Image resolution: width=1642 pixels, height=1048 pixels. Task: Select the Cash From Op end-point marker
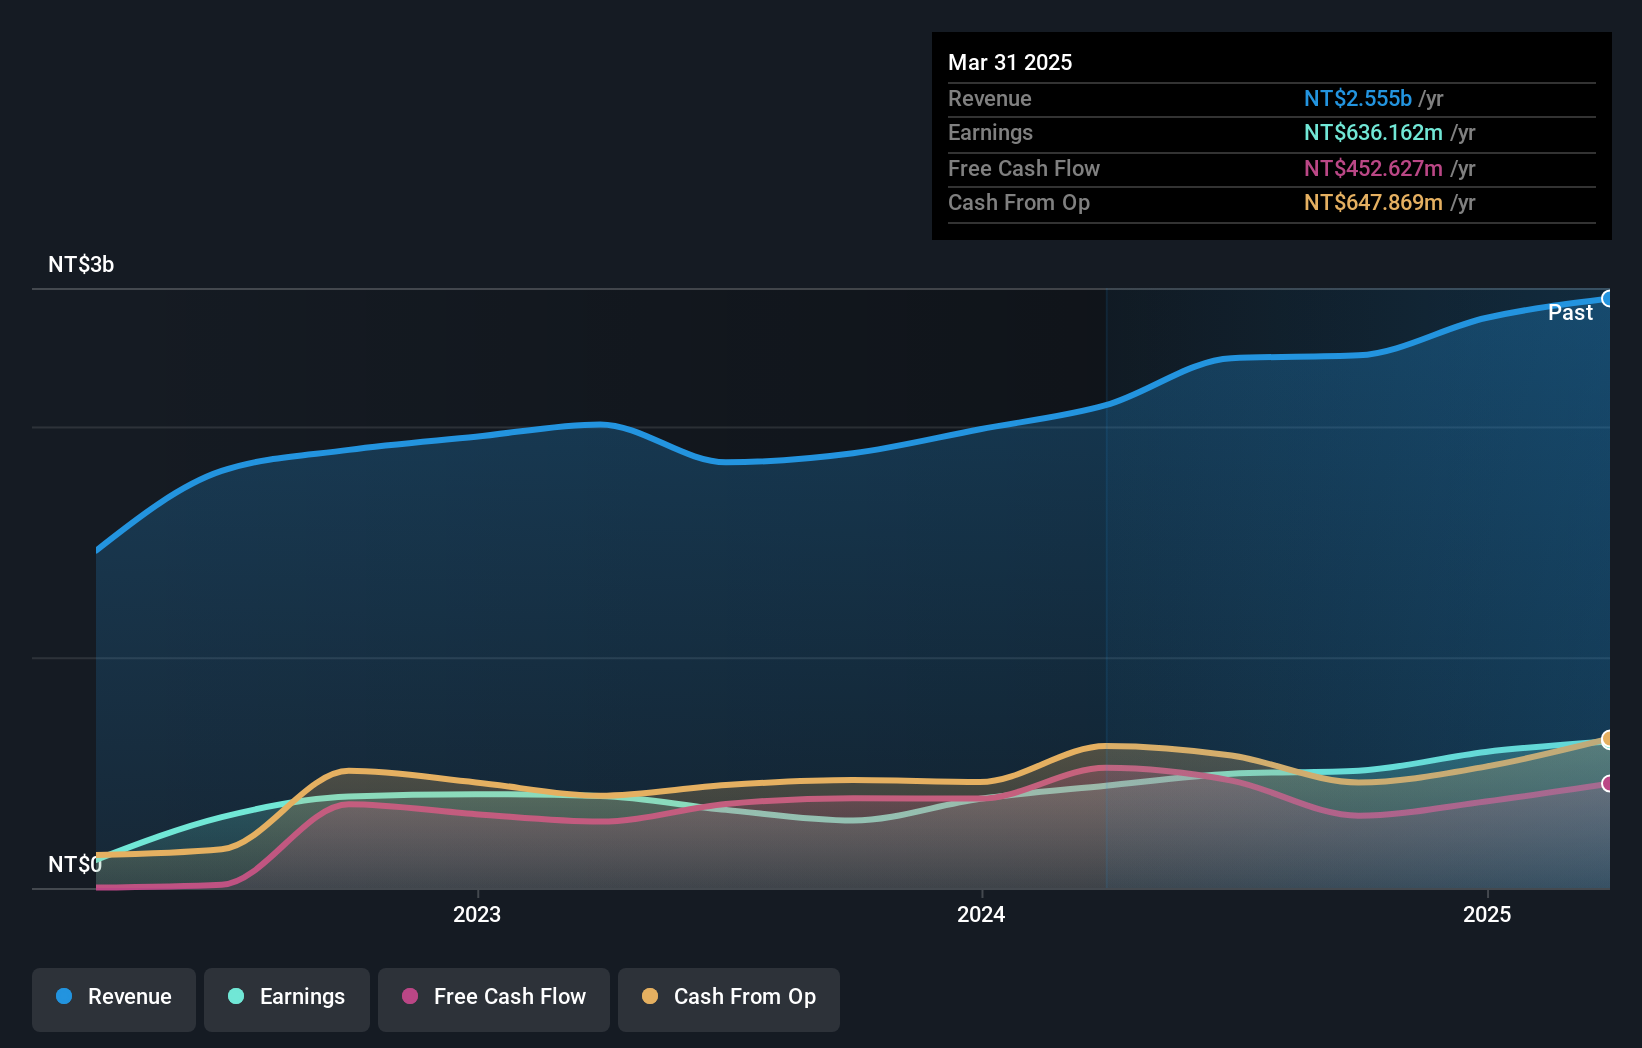coord(1608,740)
